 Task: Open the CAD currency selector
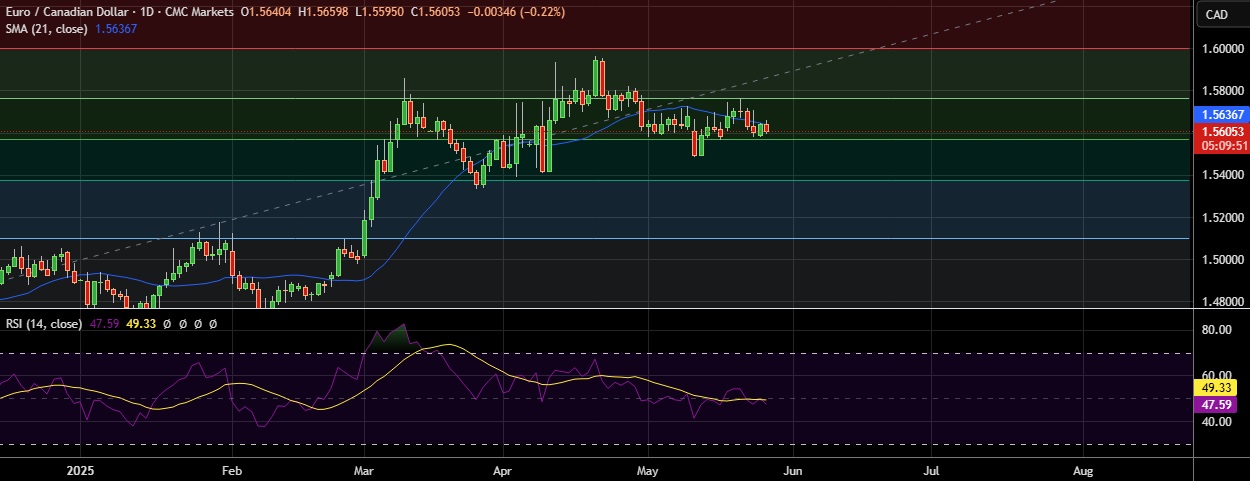(1216, 14)
